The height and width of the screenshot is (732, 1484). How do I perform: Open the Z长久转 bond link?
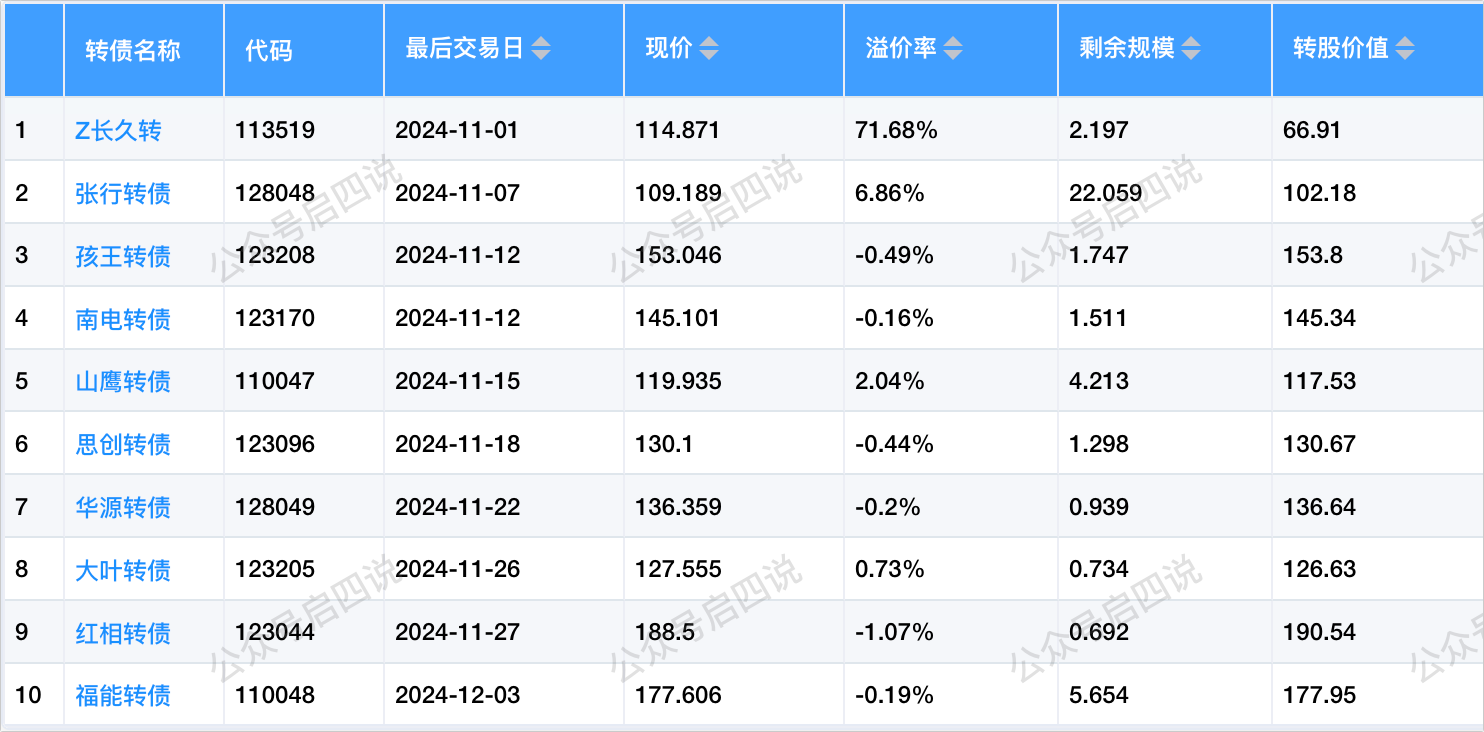coord(118,130)
